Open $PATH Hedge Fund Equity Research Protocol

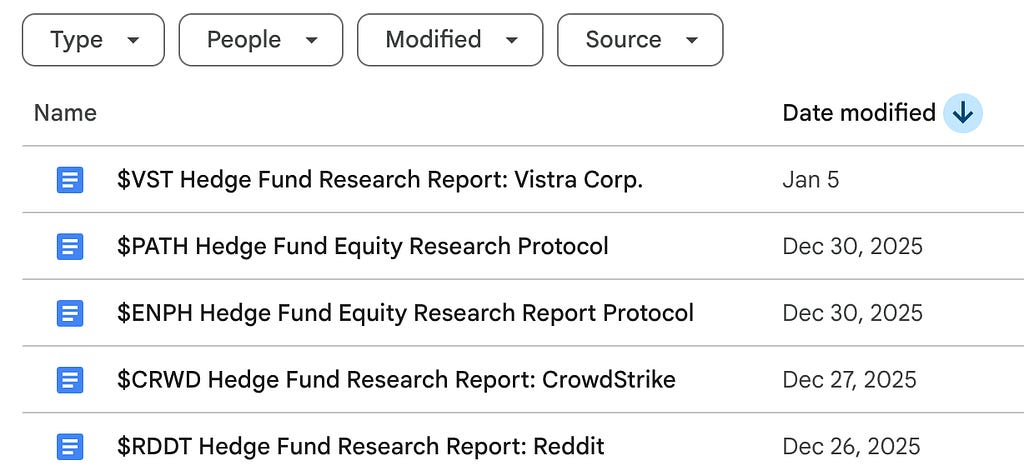362,246
